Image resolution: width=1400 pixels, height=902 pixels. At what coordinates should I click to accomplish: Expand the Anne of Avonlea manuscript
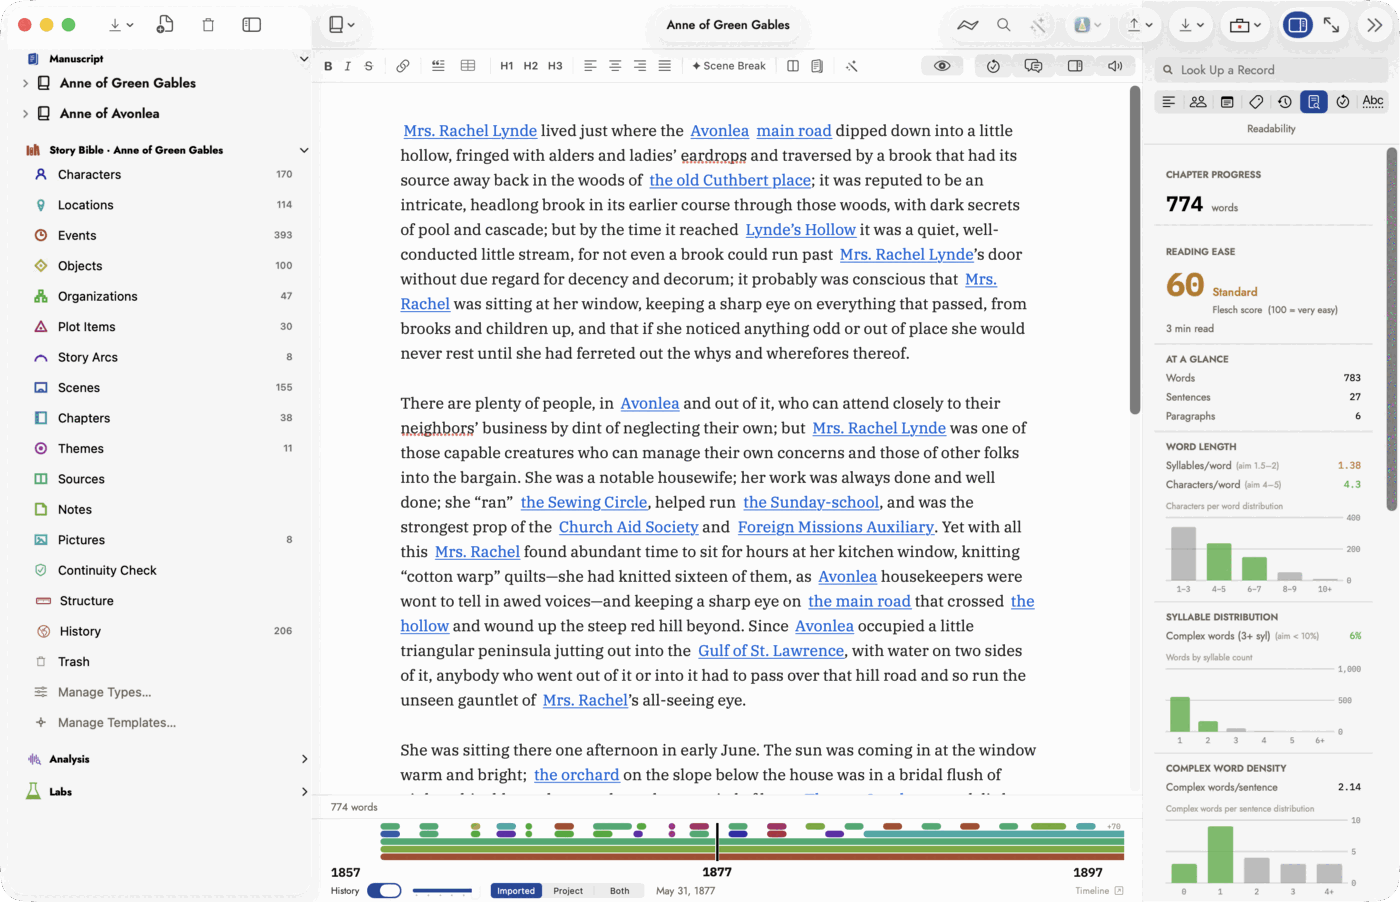pos(25,114)
